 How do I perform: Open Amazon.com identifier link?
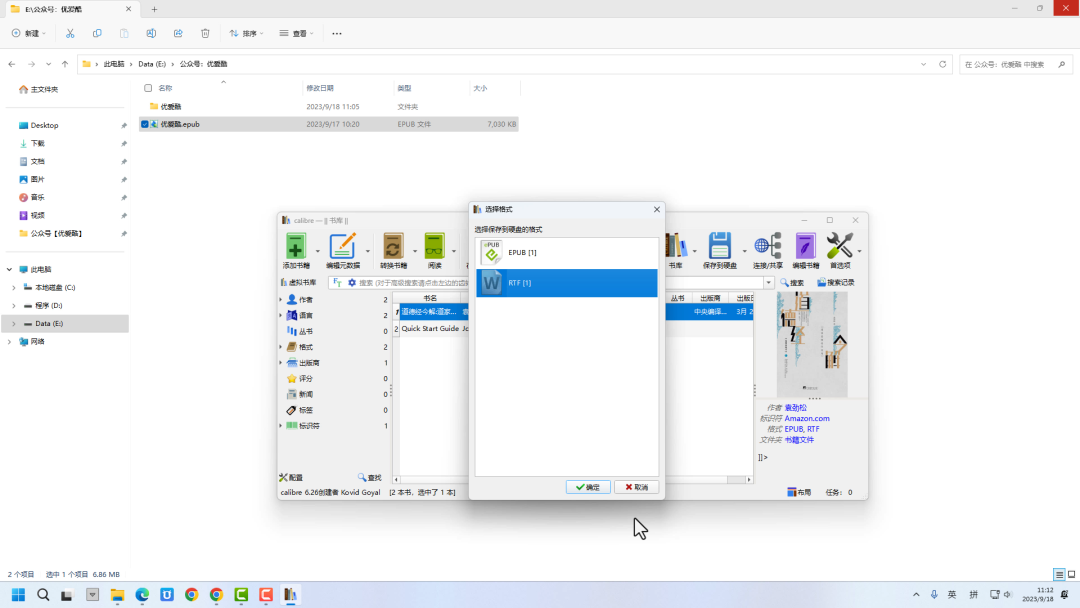[x=807, y=419]
